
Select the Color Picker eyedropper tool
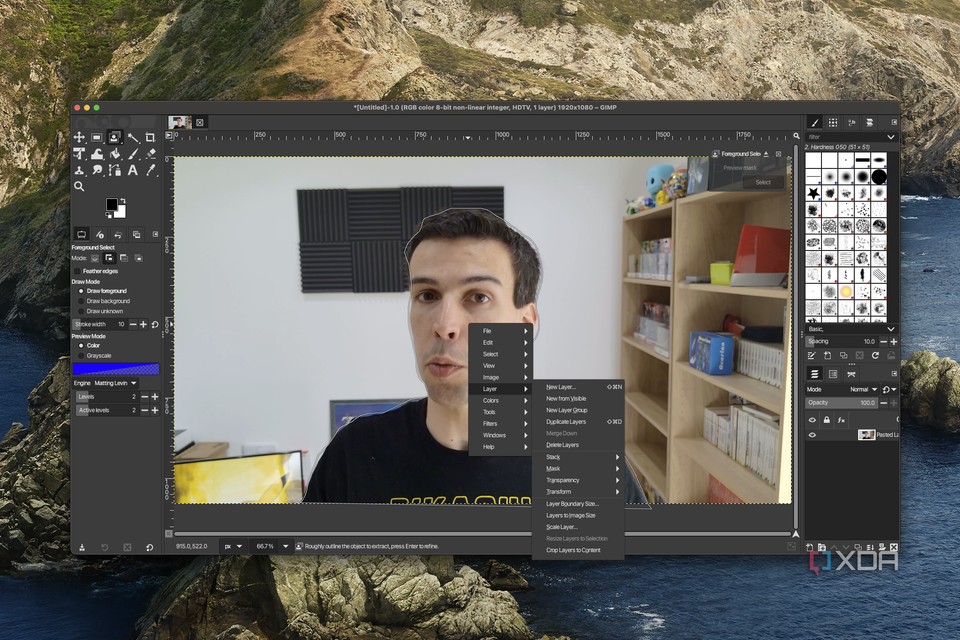tap(151, 170)
